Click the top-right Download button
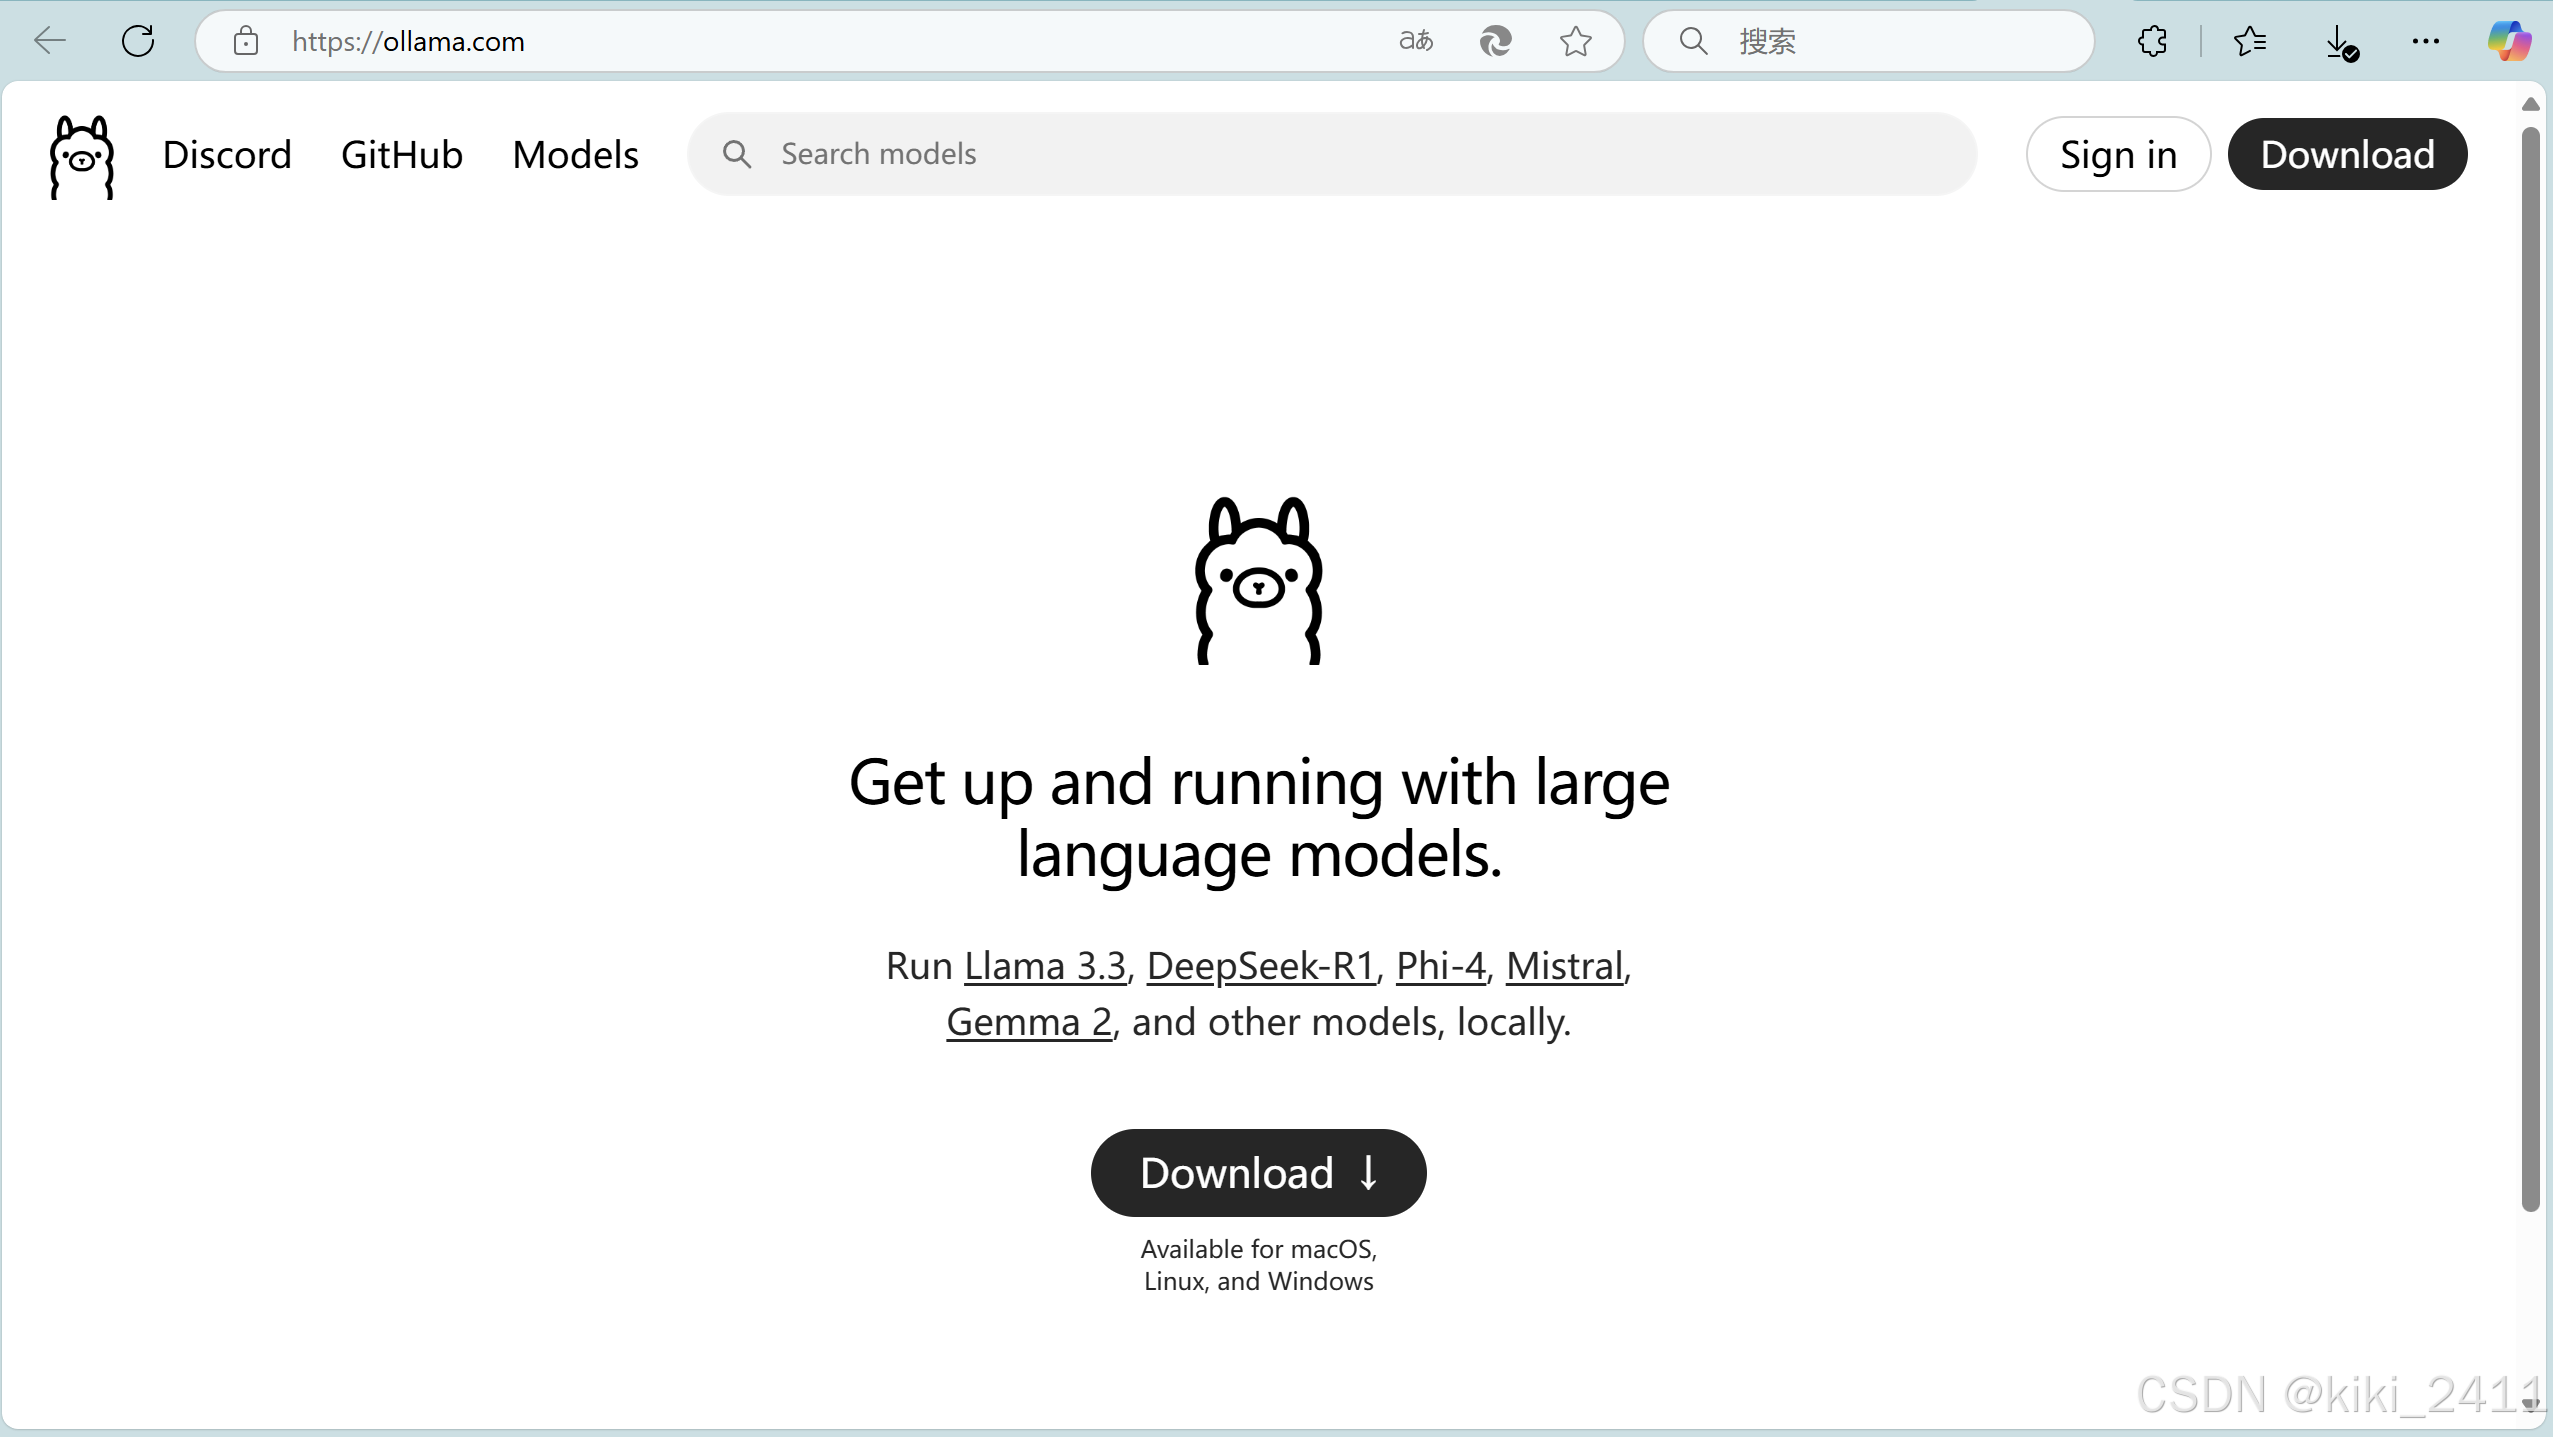The width and height of the screenshot is (2553, 1437). [2346, 155]
